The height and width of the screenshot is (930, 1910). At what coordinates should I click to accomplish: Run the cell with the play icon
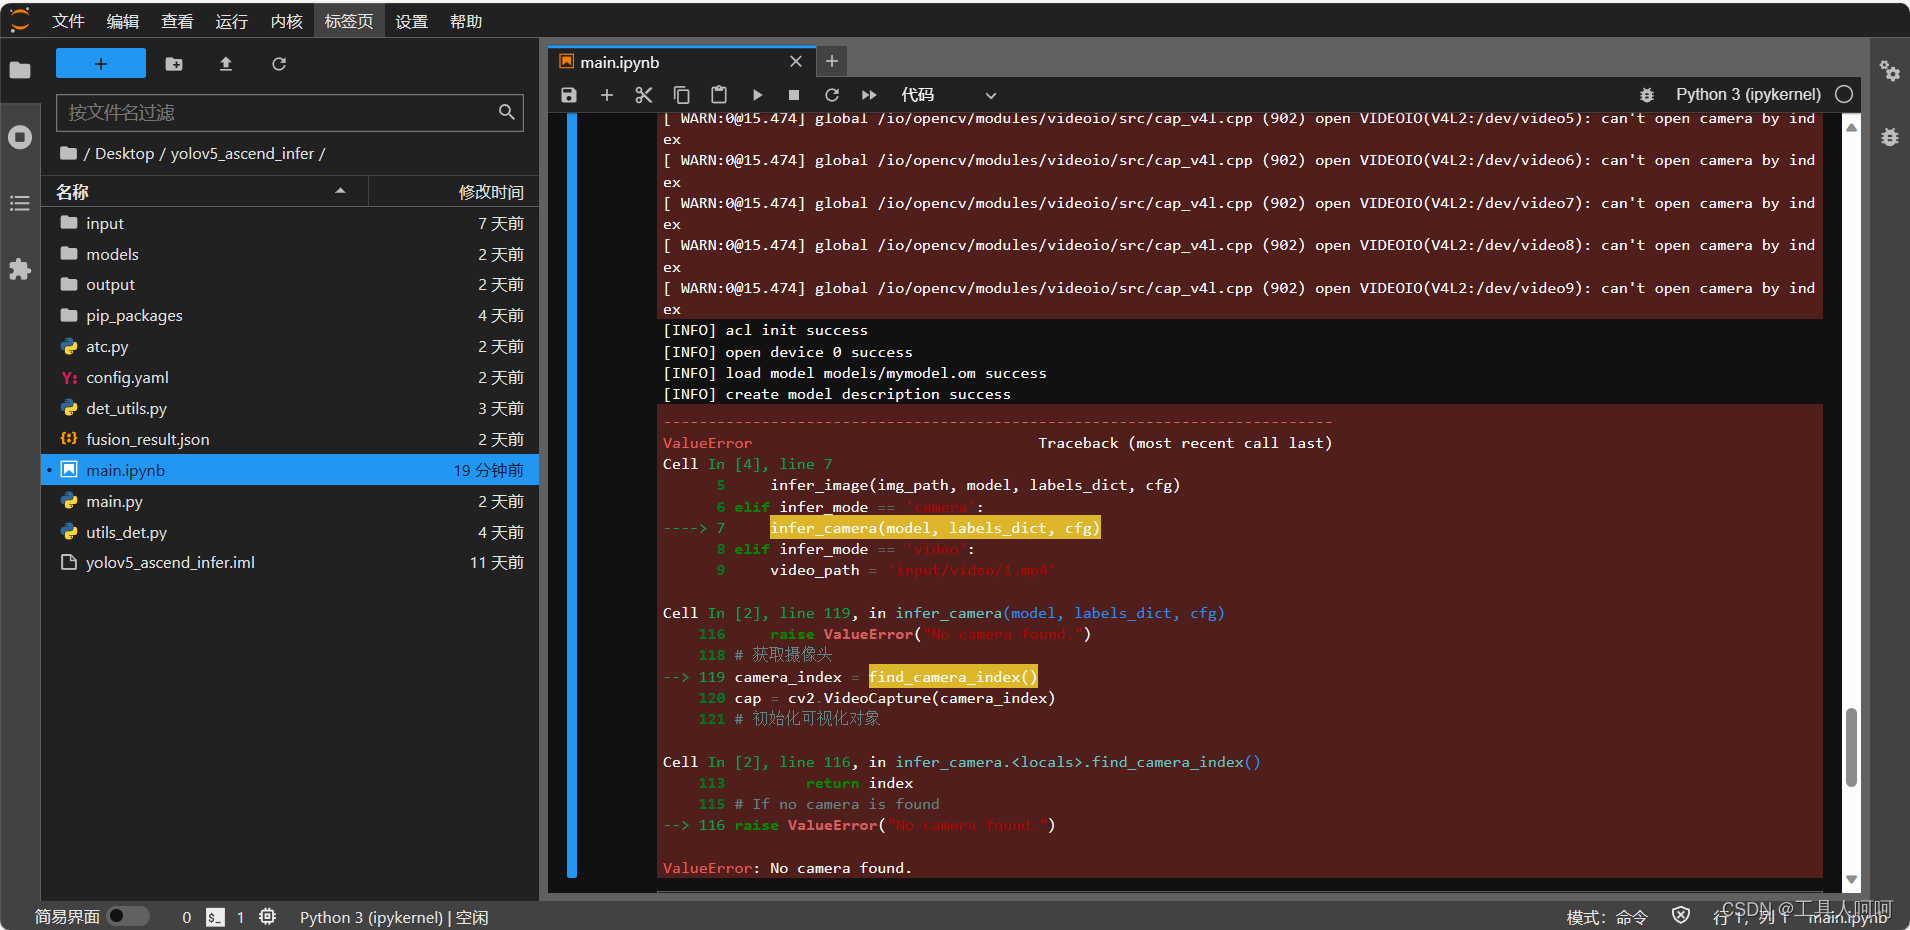pyautogui.click(x=757, y=95)
